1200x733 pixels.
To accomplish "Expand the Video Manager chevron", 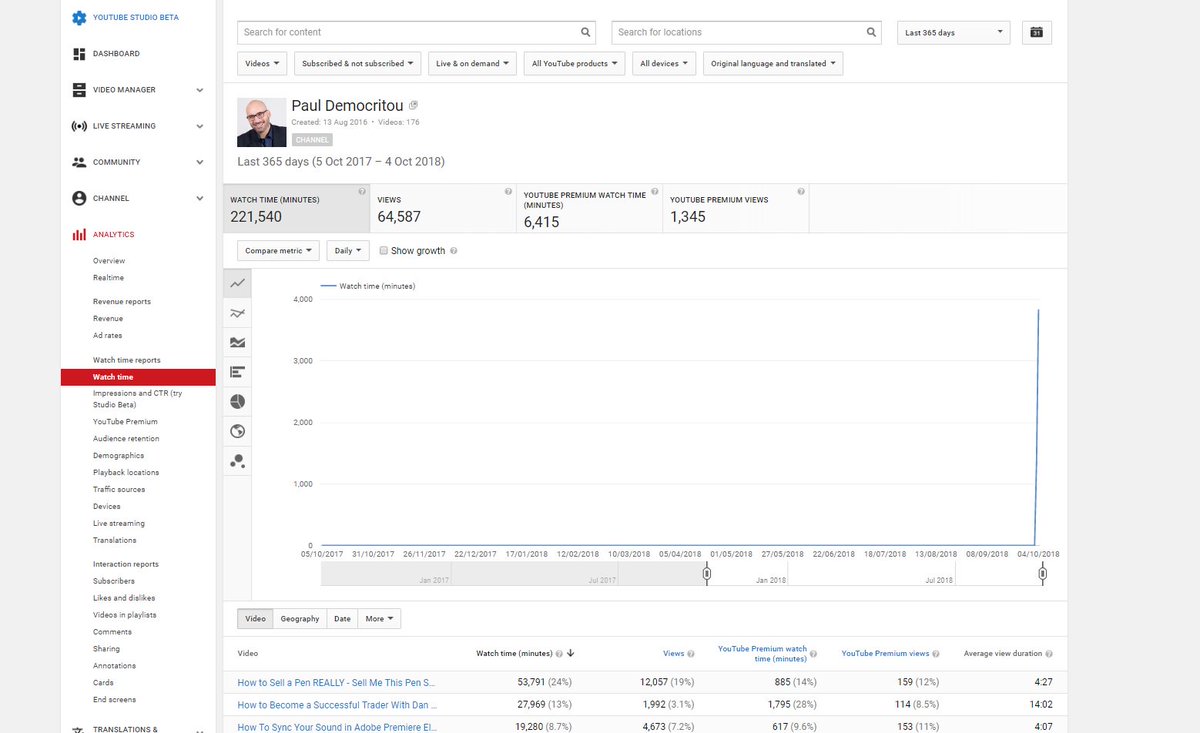I will [x=199, y=90].
